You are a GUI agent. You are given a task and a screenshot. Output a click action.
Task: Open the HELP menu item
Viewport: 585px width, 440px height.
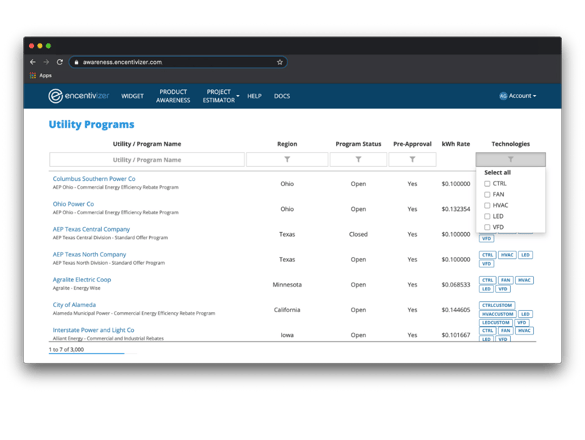[x=254, y=96]
